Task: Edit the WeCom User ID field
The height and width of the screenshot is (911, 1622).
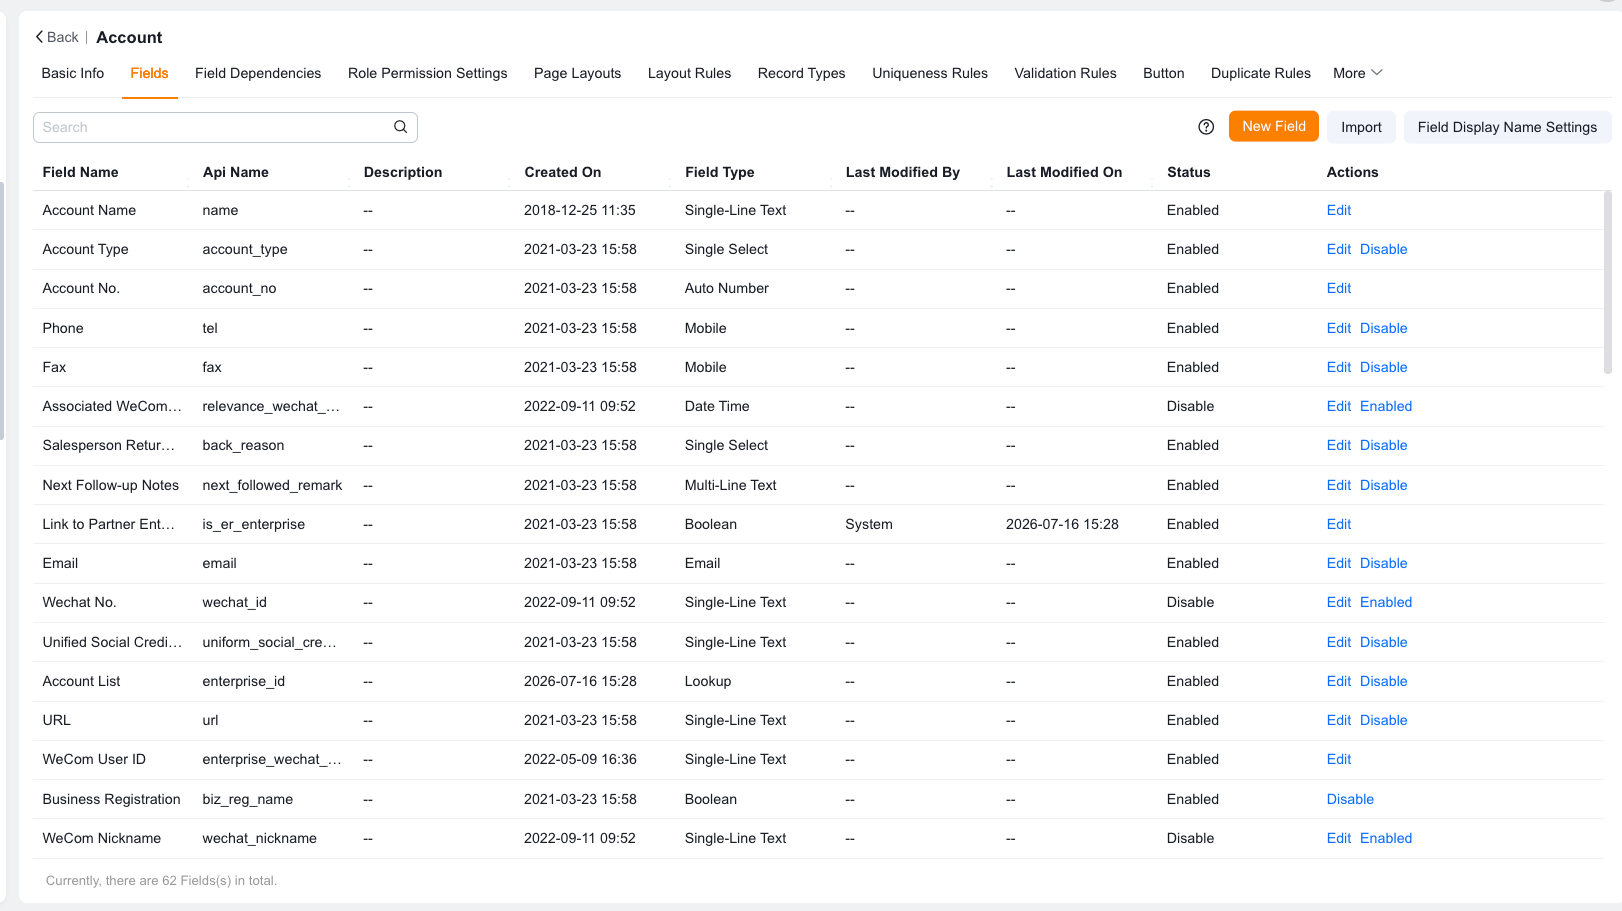Action: [1339, 759]
